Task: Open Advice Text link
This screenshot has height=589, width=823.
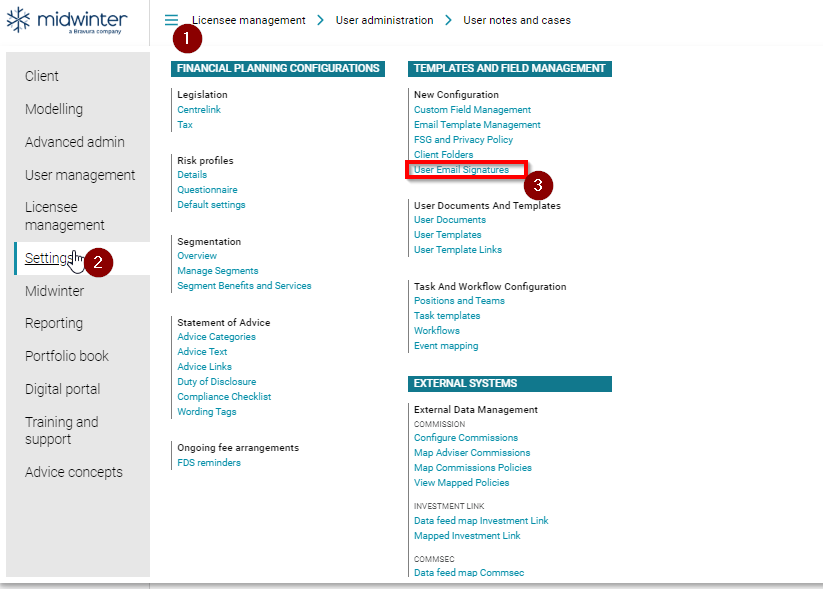Action: coord(202,352)
